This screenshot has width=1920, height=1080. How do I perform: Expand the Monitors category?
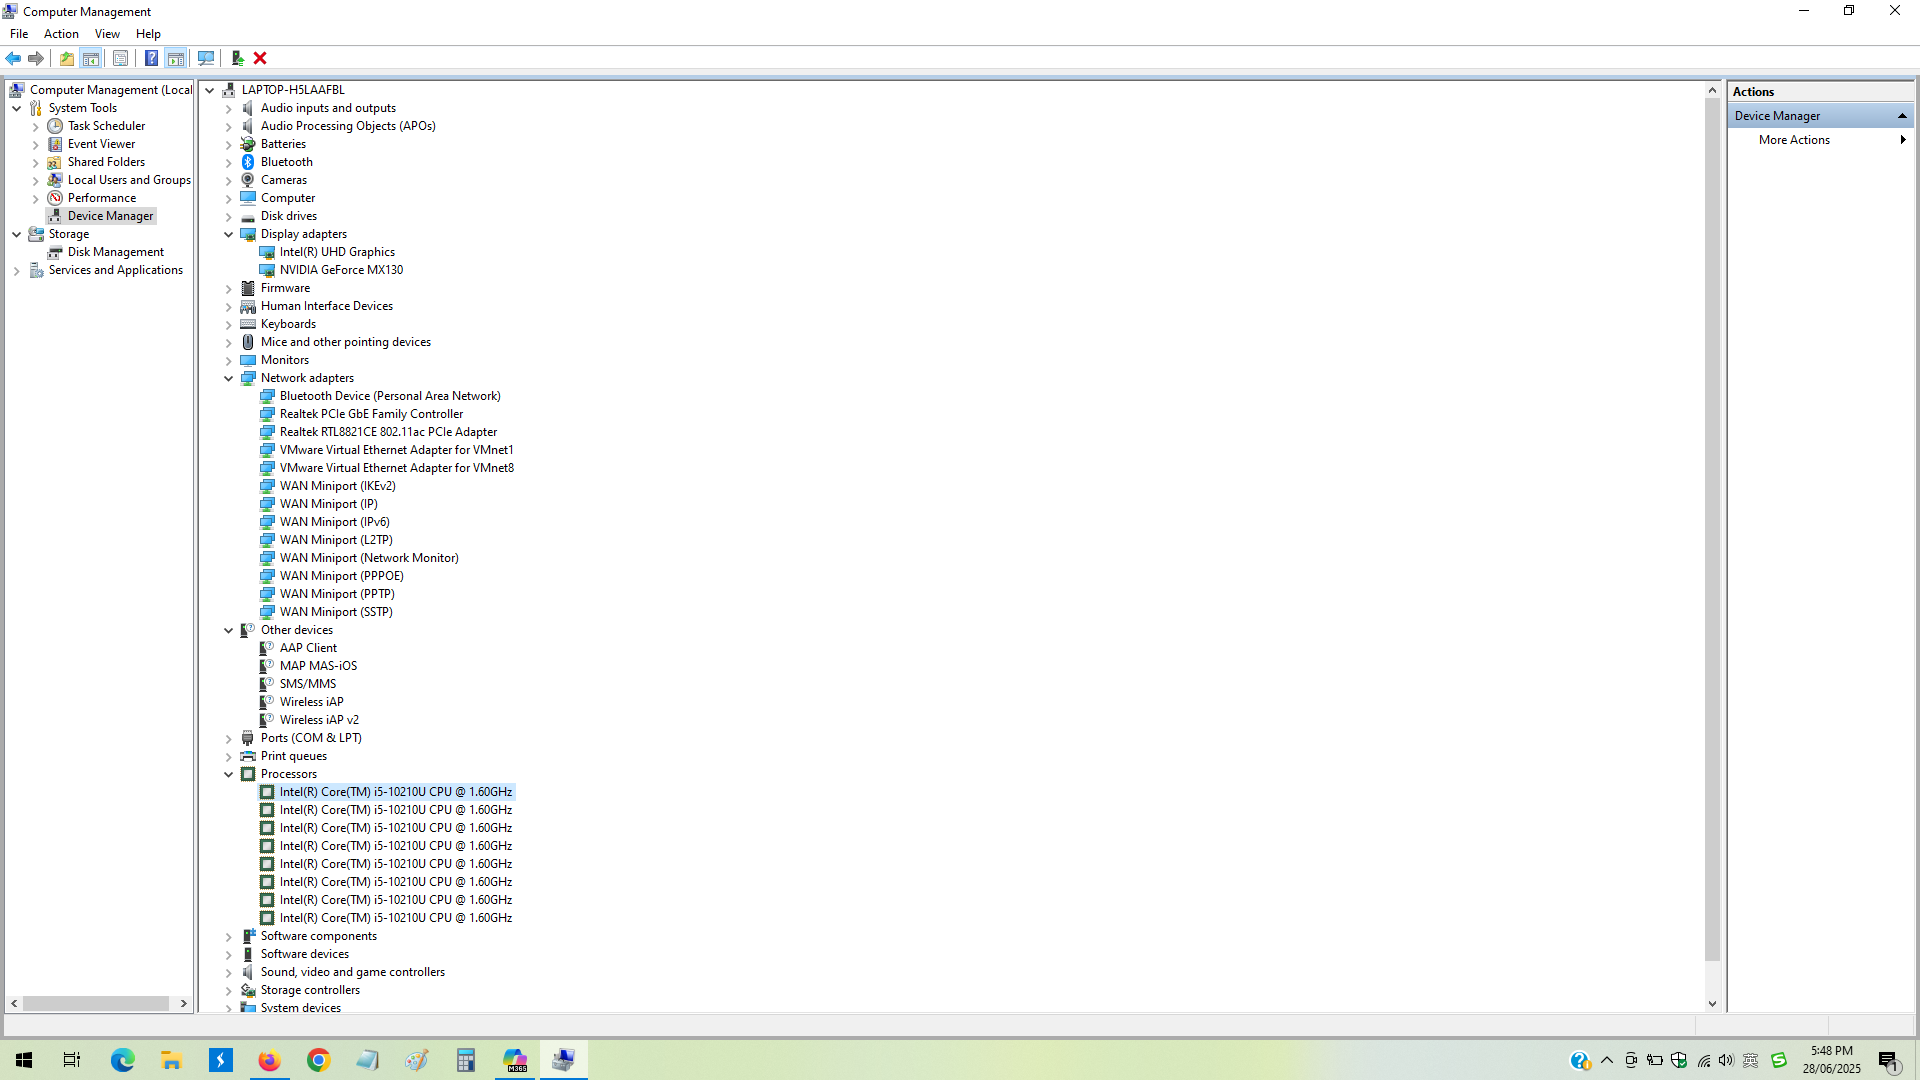pos(229,360)
